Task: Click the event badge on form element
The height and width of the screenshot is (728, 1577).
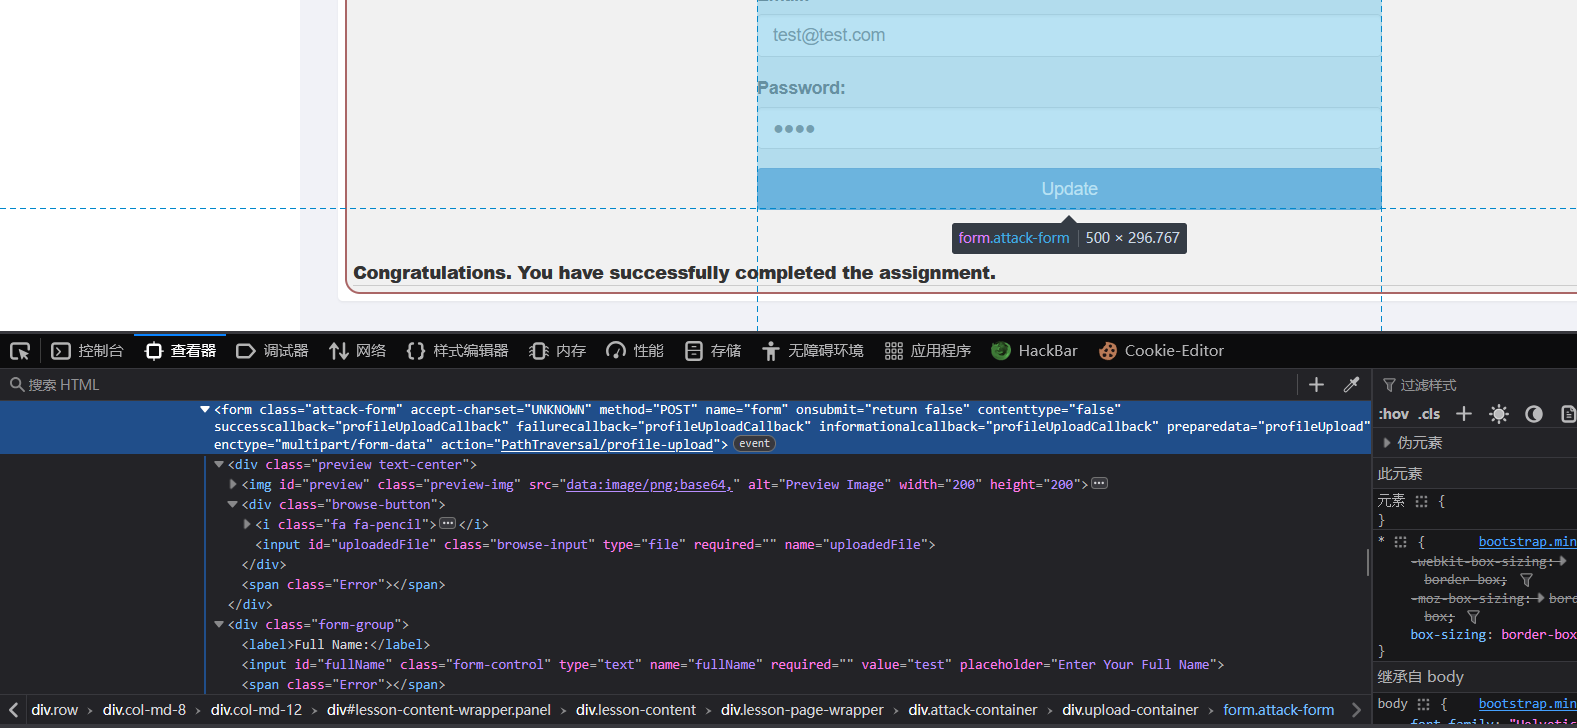Action: click(x=754, y=444)
